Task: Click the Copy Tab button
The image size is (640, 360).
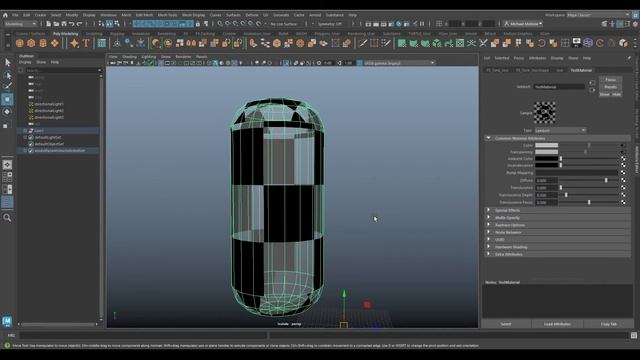Action: (609, 324)
